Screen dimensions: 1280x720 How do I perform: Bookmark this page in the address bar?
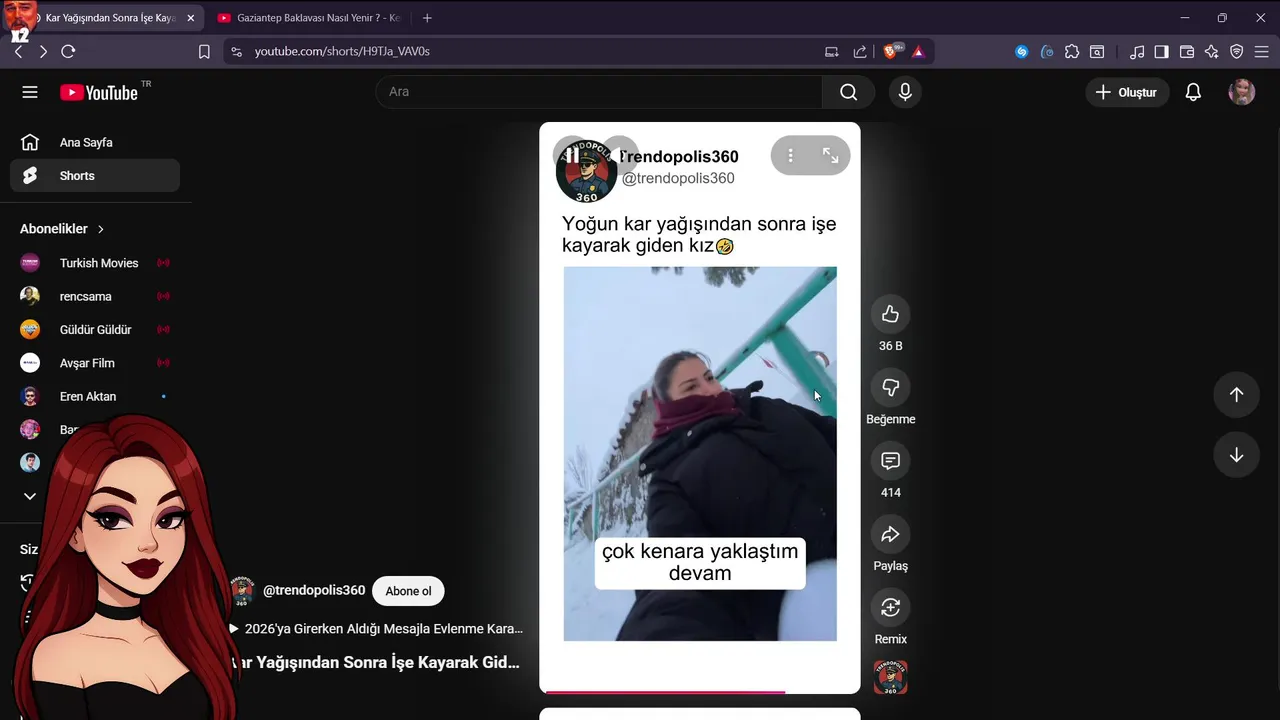[204, 51]
